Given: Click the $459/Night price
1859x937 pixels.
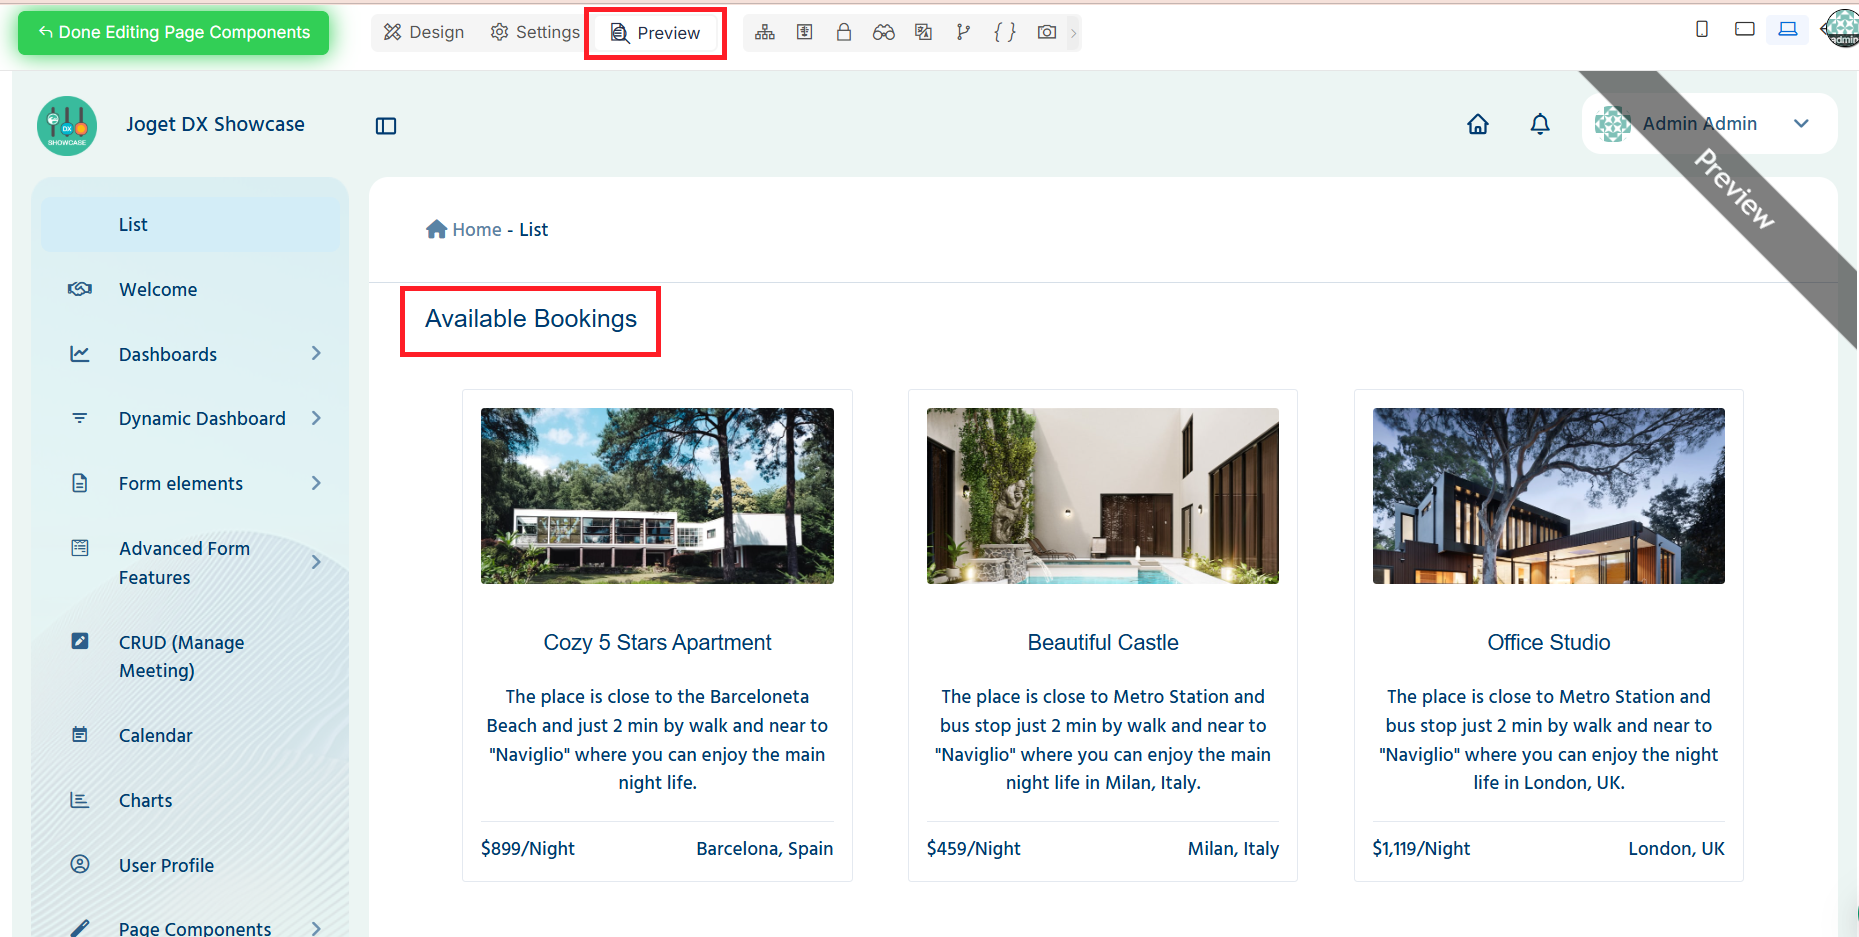Looking at the screenshot, I should click(x=974, y=848).
